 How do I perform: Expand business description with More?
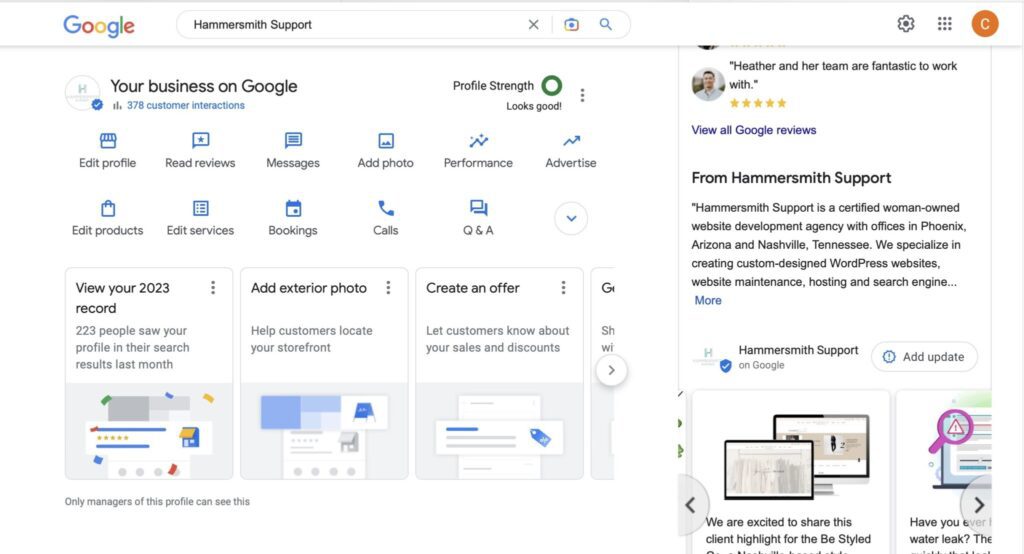pyautogui.click(x=708, y=301)
